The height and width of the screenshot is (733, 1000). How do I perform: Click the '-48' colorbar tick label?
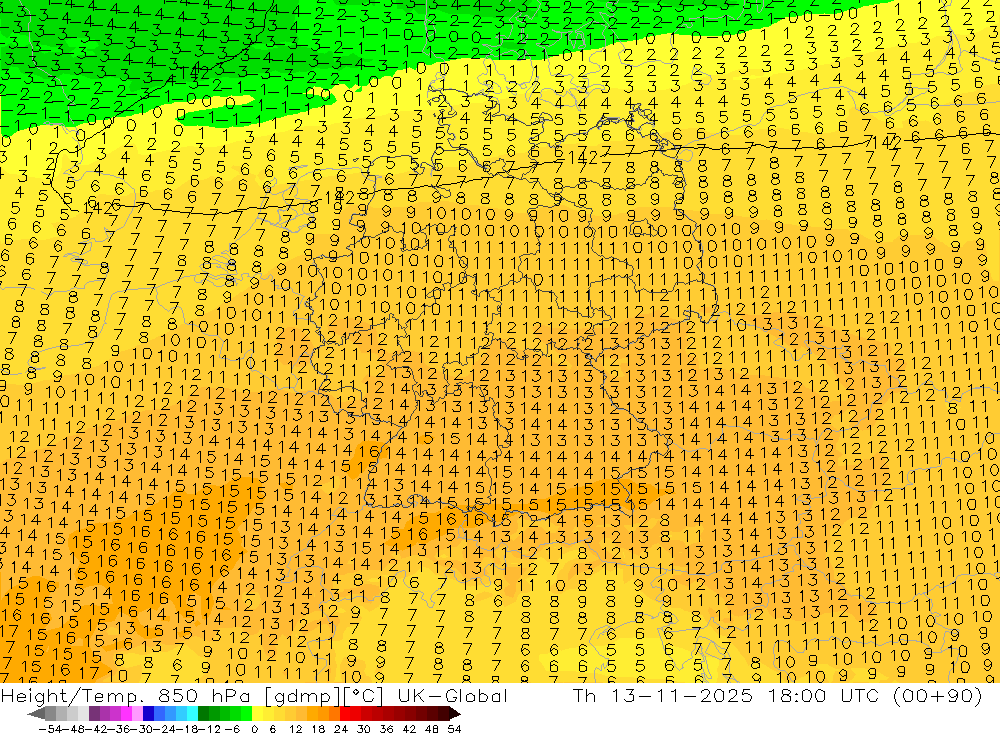tap(73, 729)
